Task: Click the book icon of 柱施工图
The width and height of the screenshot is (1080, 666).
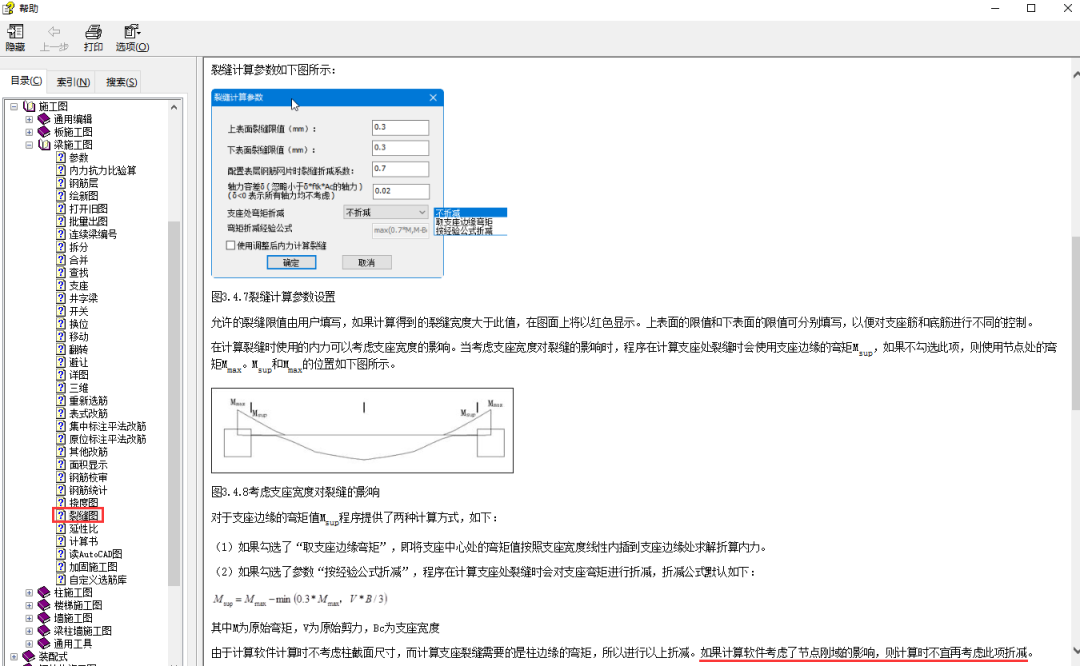Action: click(43, 593)
